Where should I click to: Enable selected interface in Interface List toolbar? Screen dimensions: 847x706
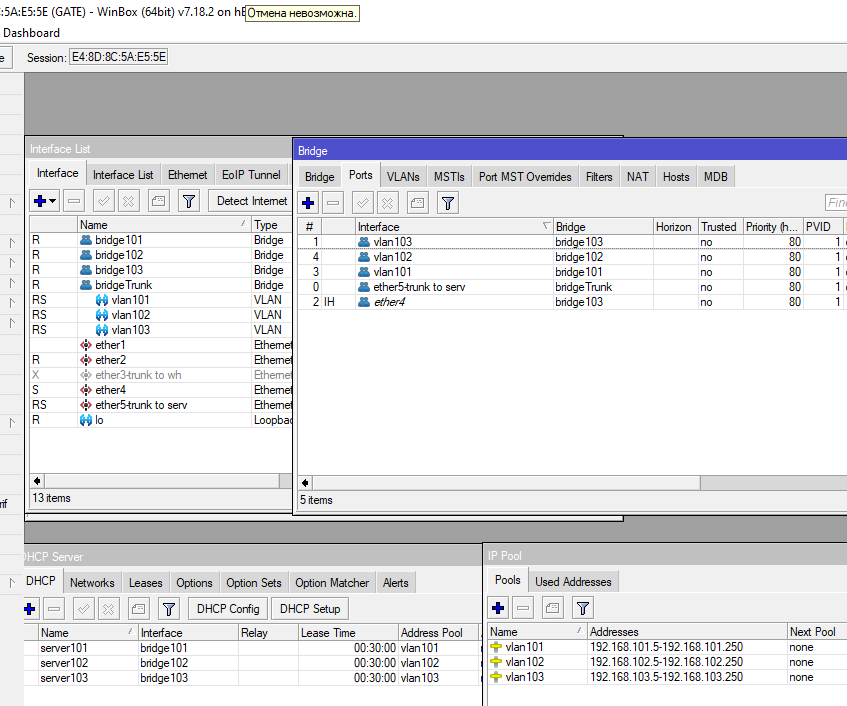tap(103, 201)
